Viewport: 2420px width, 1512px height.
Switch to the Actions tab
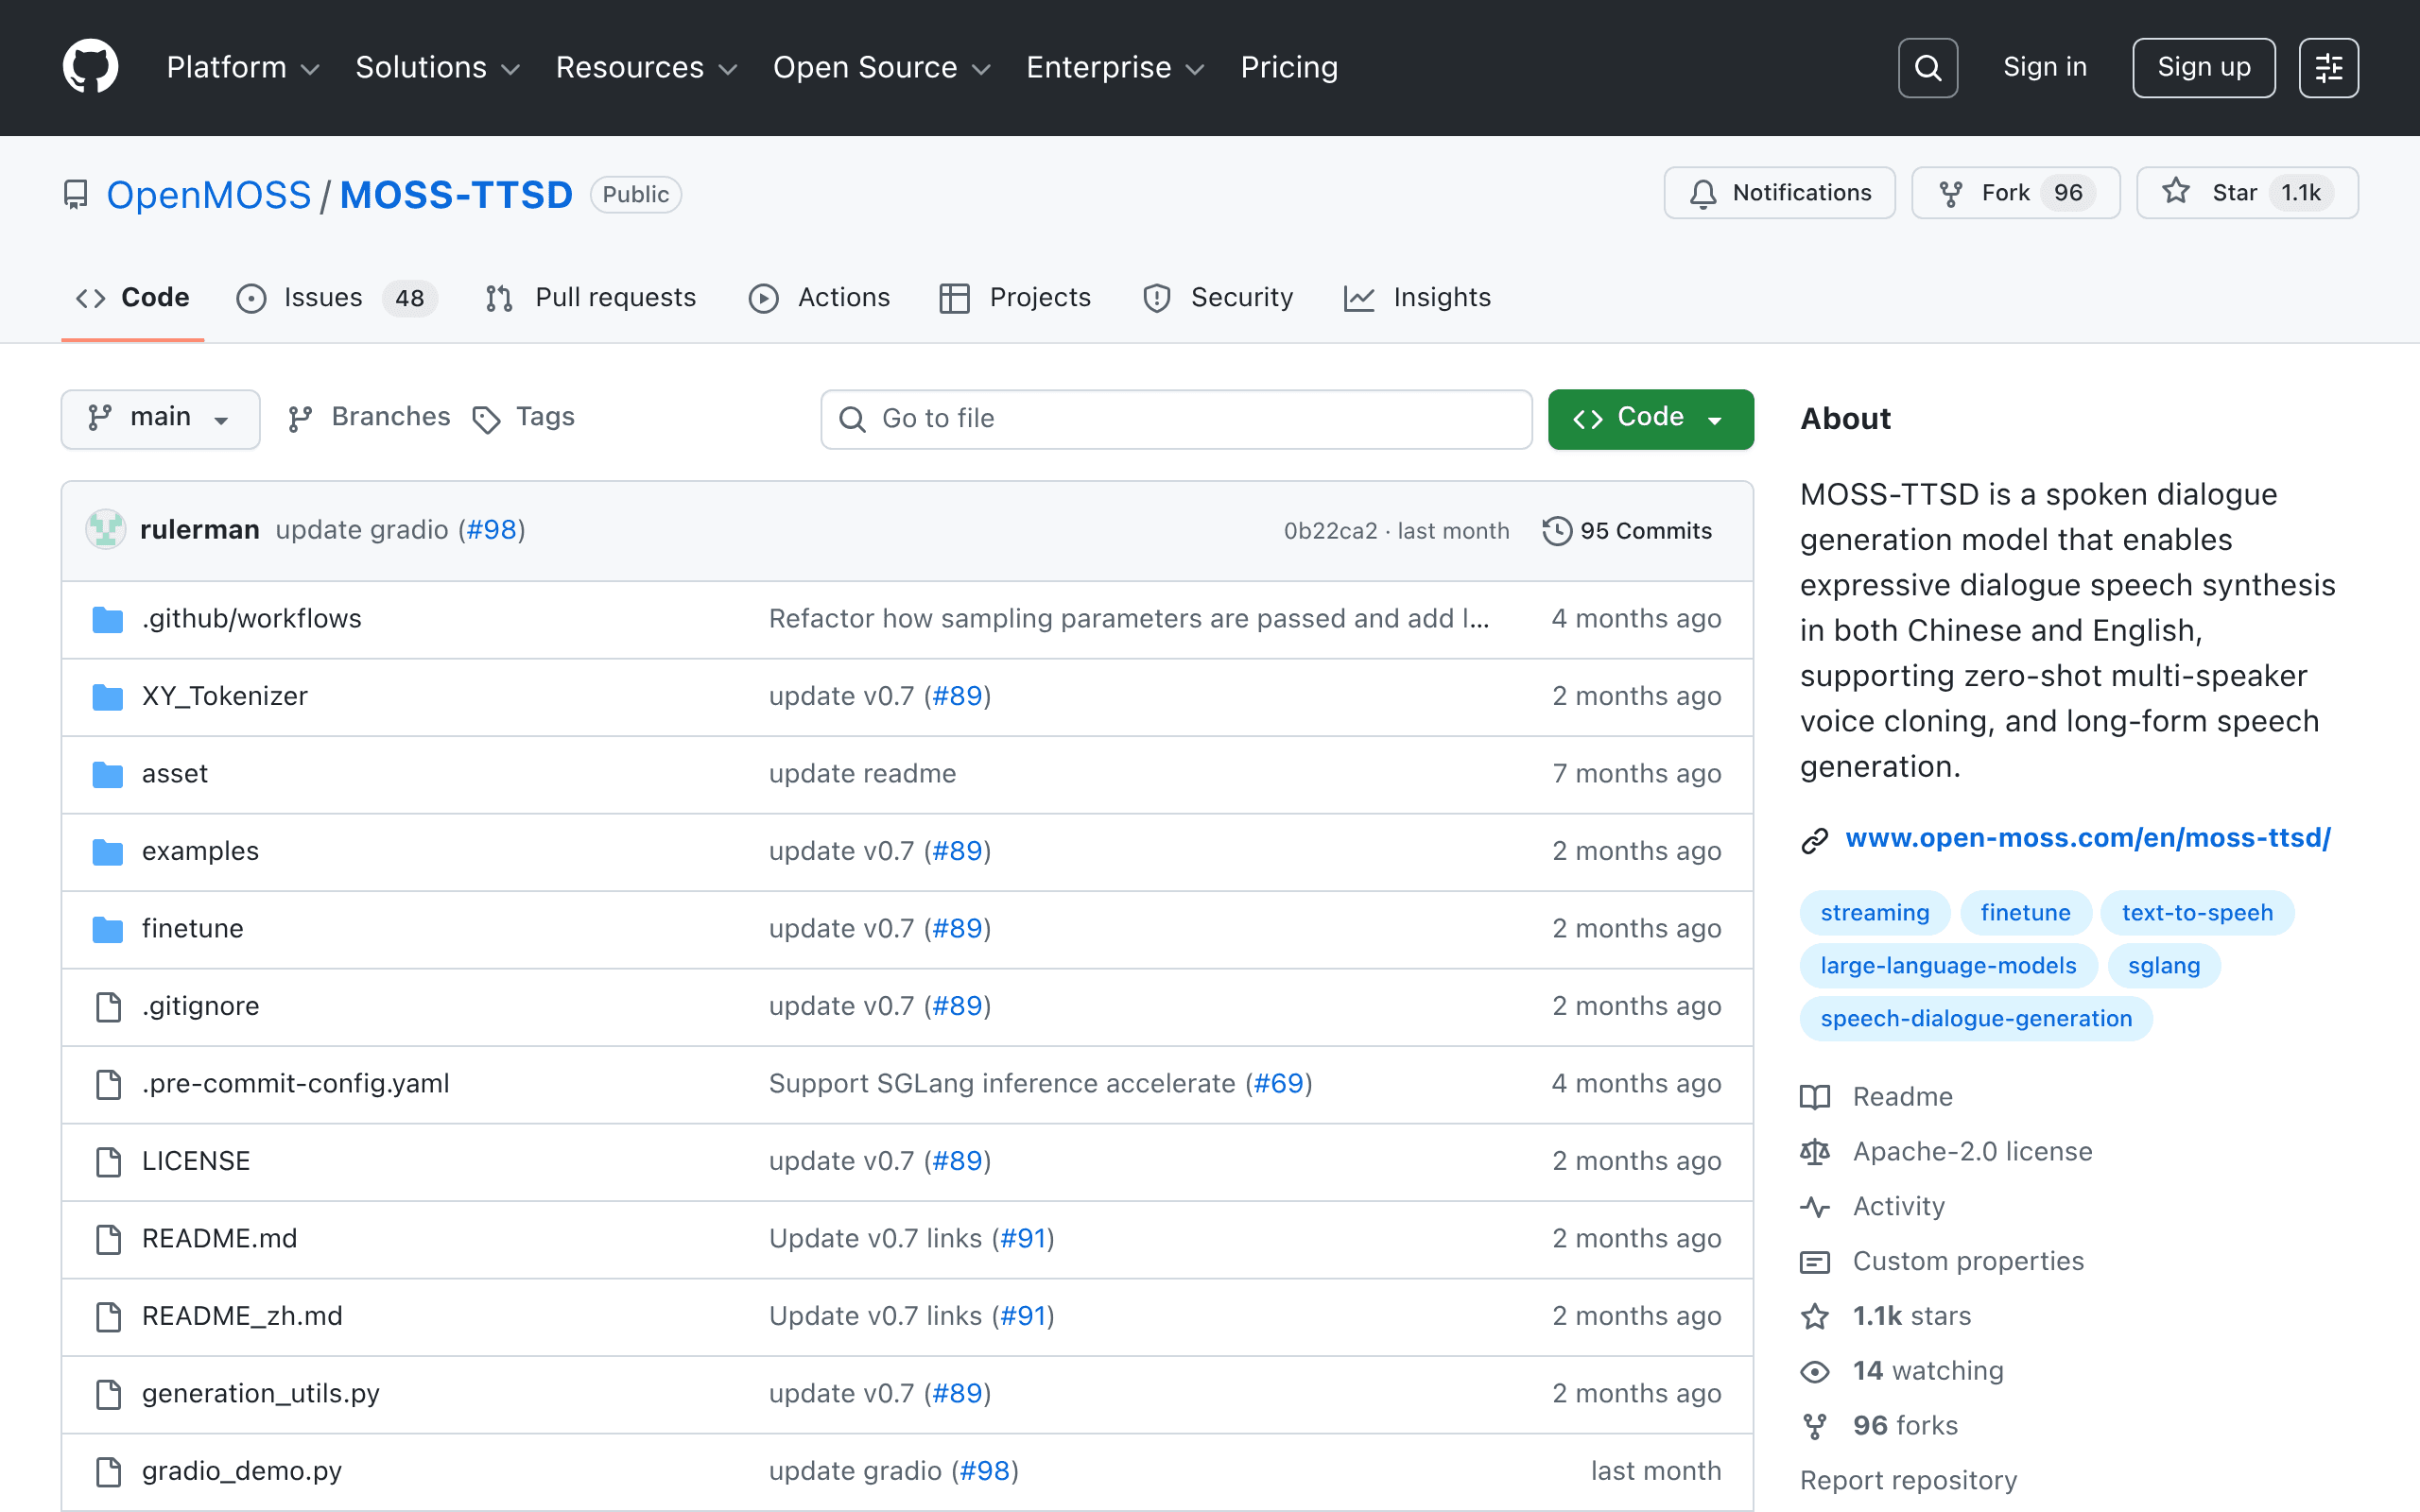click(819, 298)
